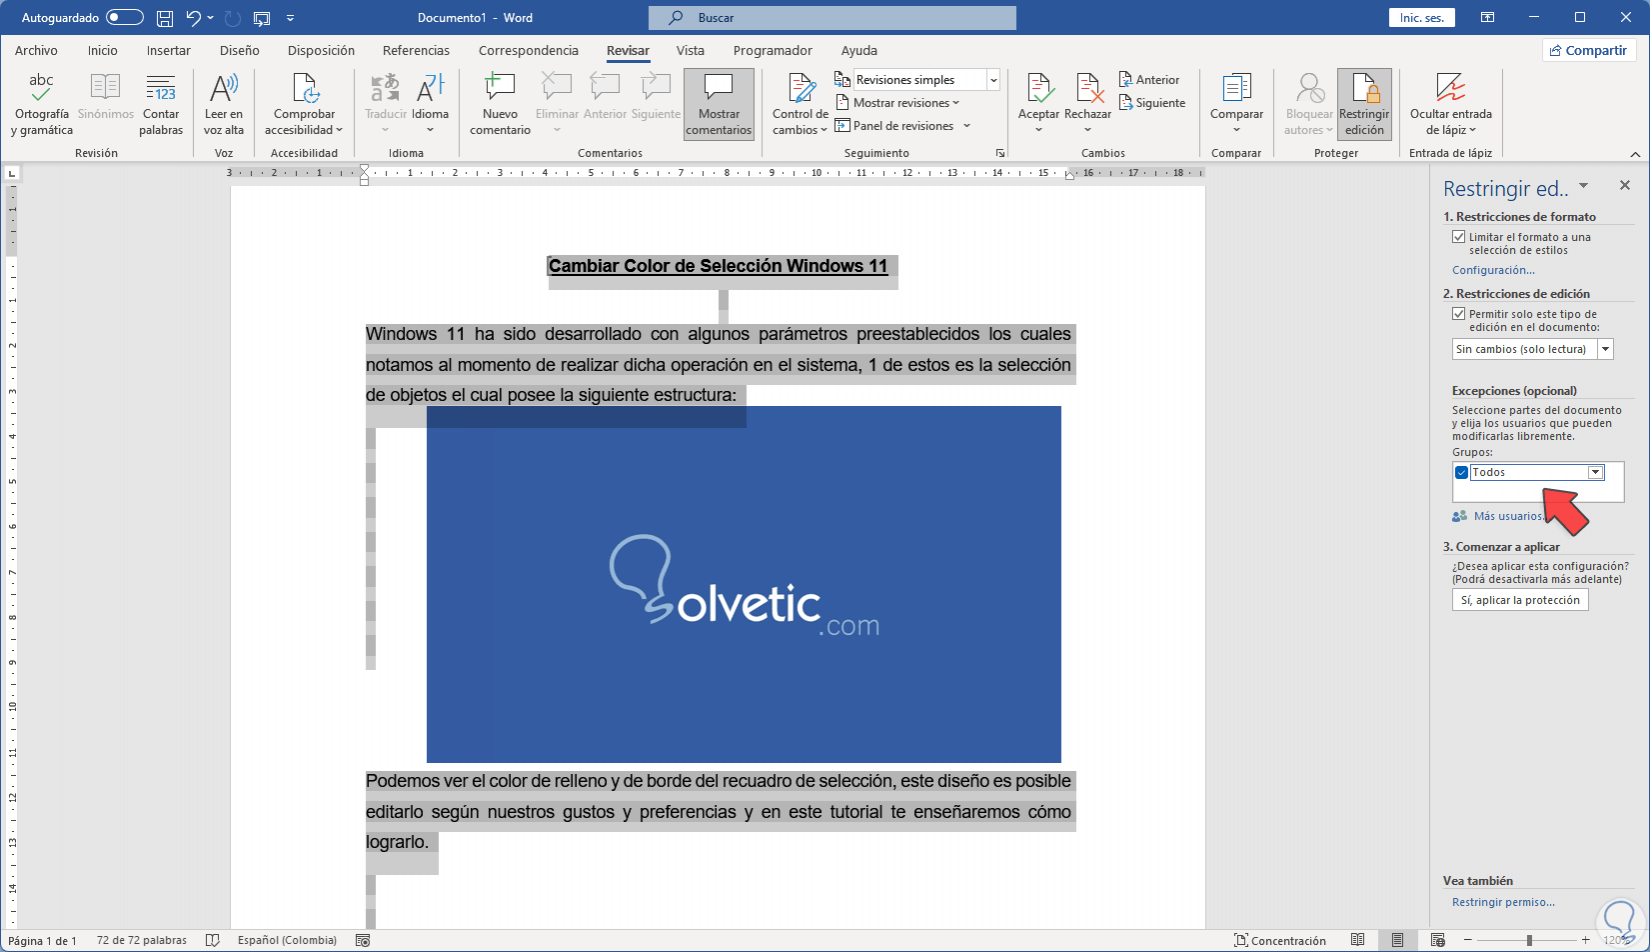Switch to Modo de lectura view
The image size is (1650, 952).
point(1357,940)
